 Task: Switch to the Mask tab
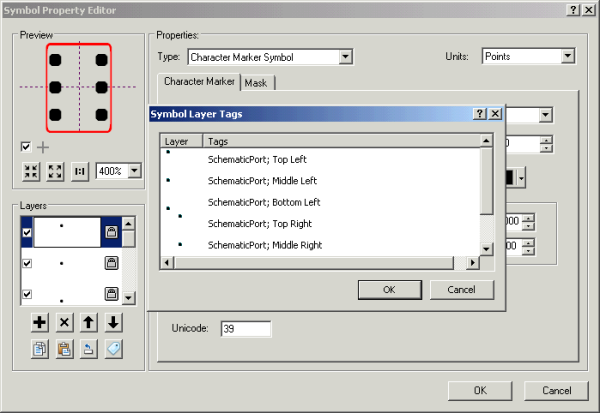256,83
